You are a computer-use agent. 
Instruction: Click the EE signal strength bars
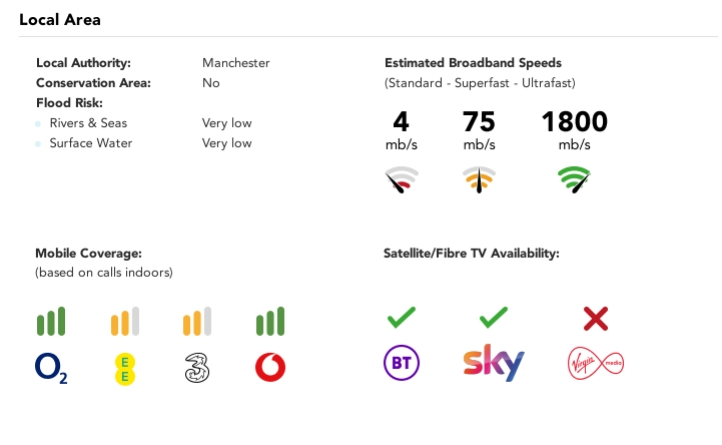[124, 322]
